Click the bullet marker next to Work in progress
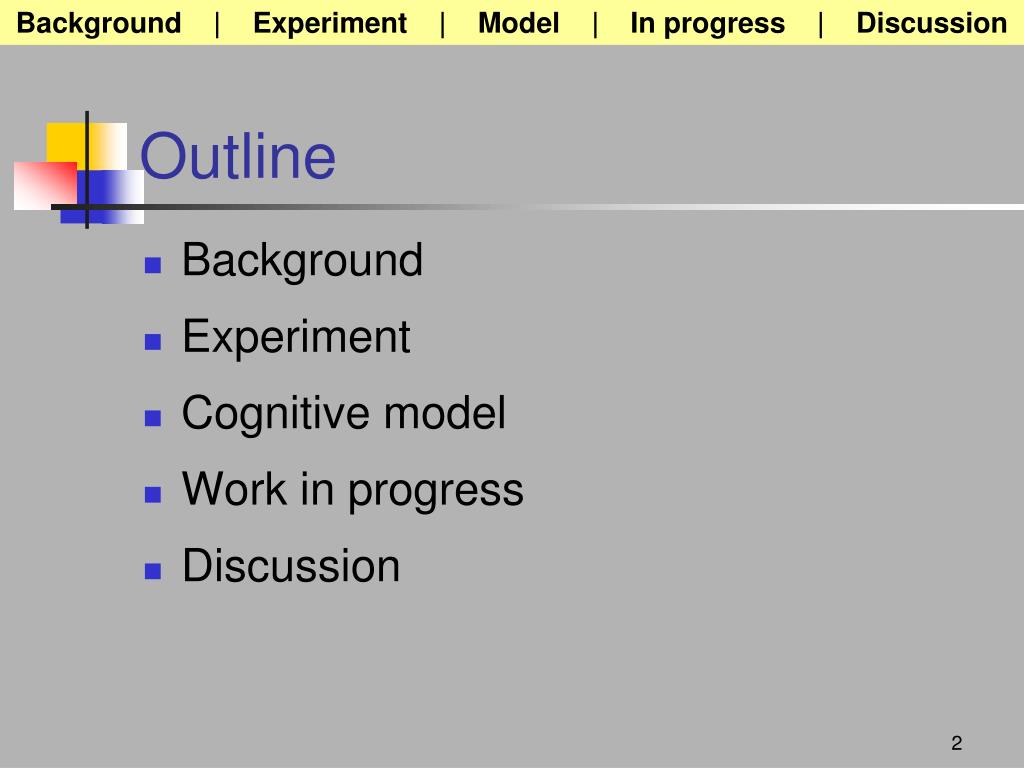 153,494
